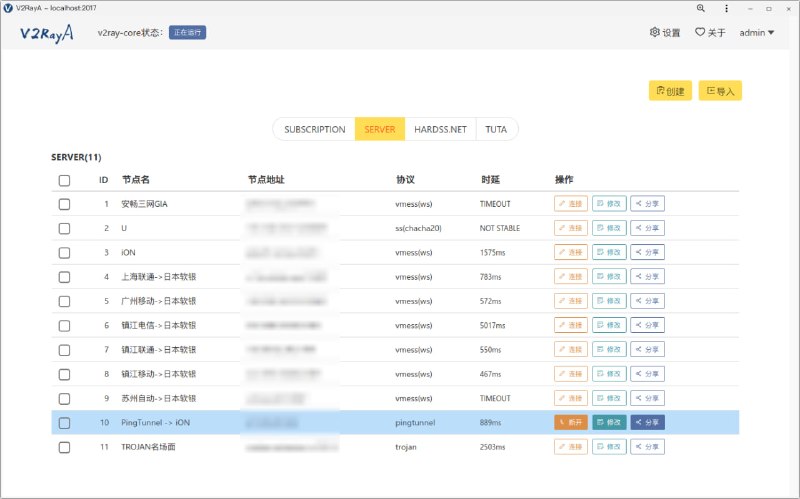The height and width of the screenshot is (499, 800).
Task: Select checkbox for 镇江移动->日本软银
Action: click(64, 375)
